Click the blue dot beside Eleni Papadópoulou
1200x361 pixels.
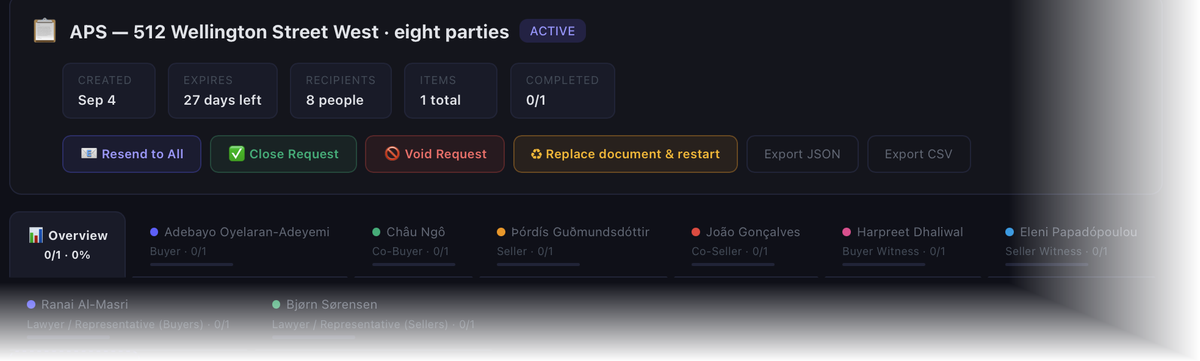click(x=1010, y=232)
